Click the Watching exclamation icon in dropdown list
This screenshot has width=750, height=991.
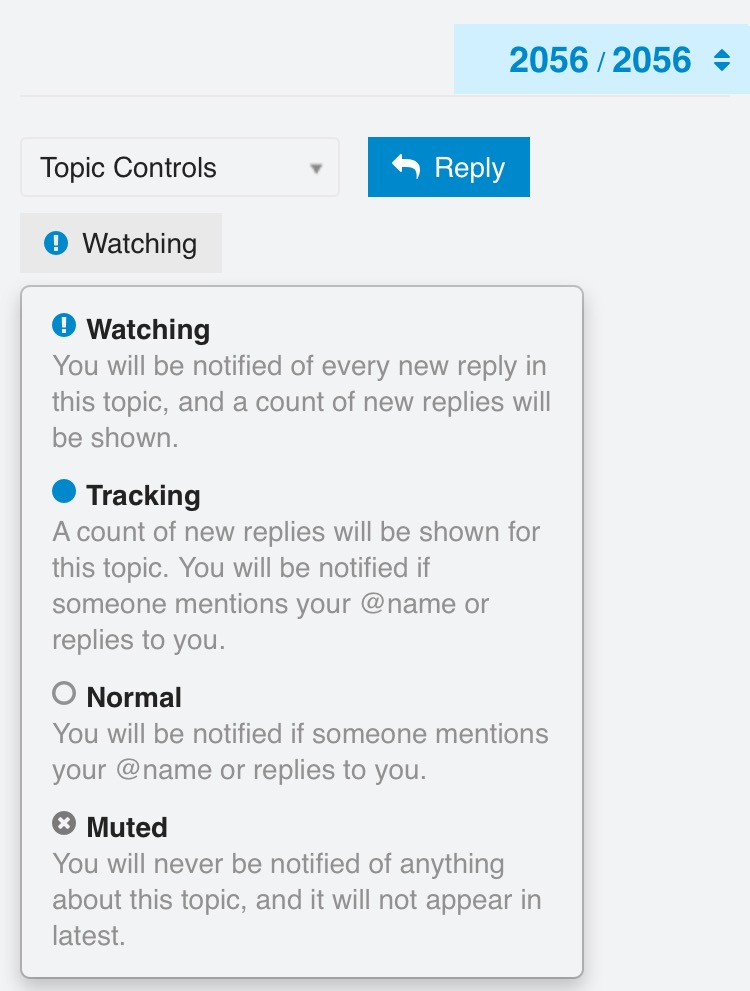click(64, 325)
